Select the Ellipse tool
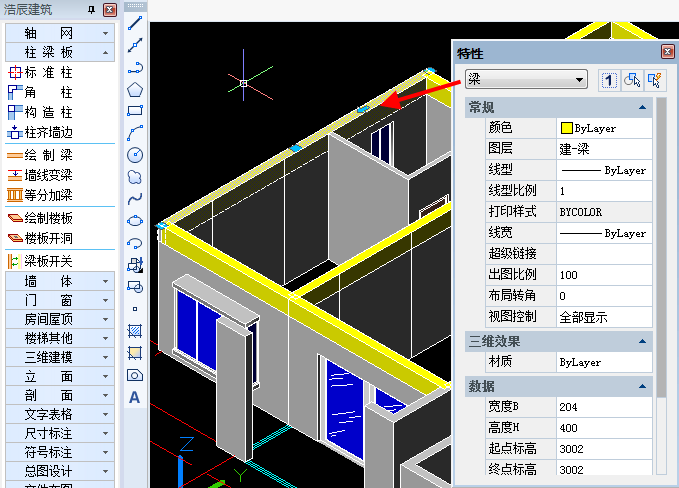Image resolution: width=679 pixels, height=488 pixels. tap(135, 221)
